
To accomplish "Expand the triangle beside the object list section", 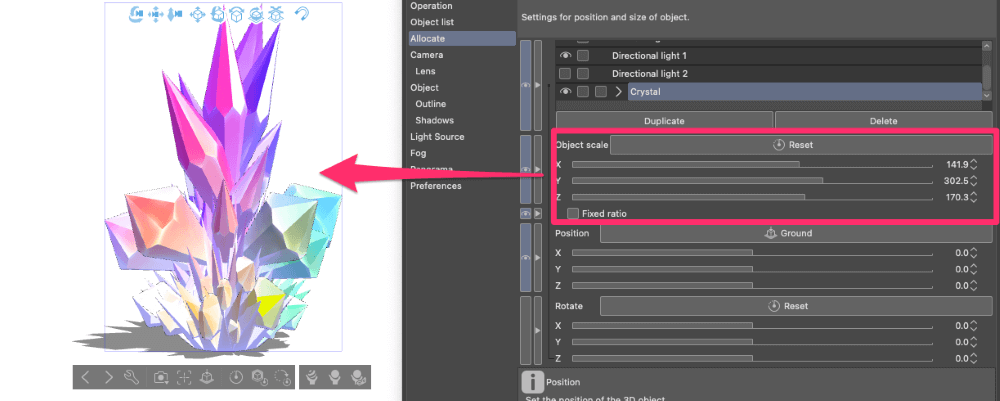I will [538, 85].
